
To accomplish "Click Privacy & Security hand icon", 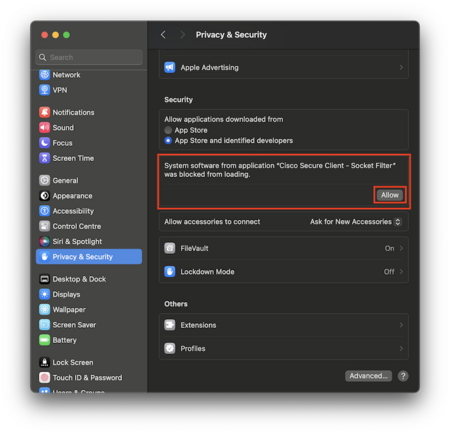I will coord(44,257).
